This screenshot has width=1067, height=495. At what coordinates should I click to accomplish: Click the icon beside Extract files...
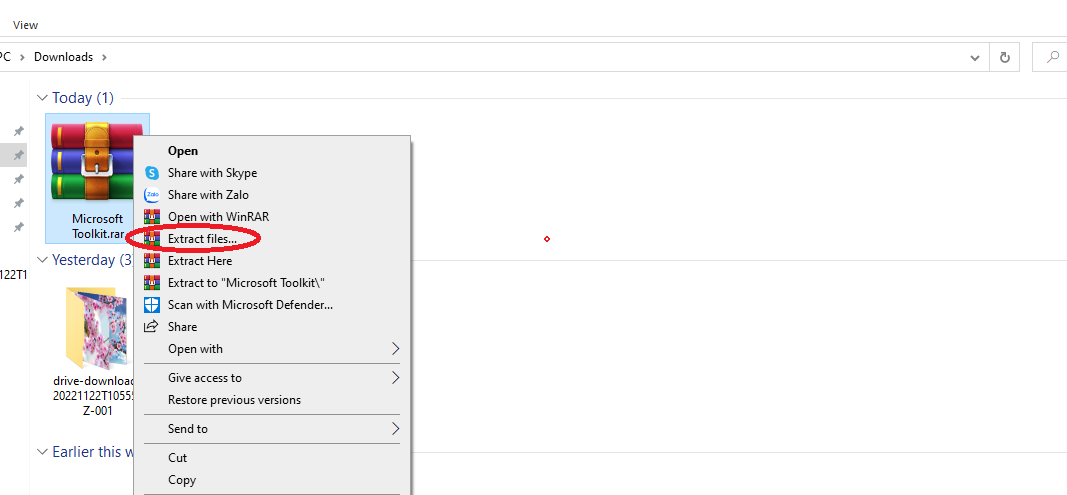point(152,239)
